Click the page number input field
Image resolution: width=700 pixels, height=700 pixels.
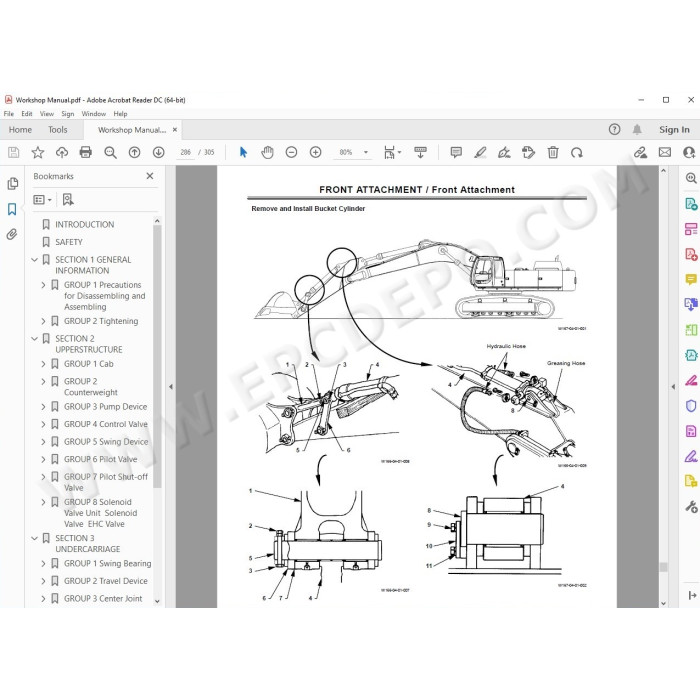tap(185, 153)
